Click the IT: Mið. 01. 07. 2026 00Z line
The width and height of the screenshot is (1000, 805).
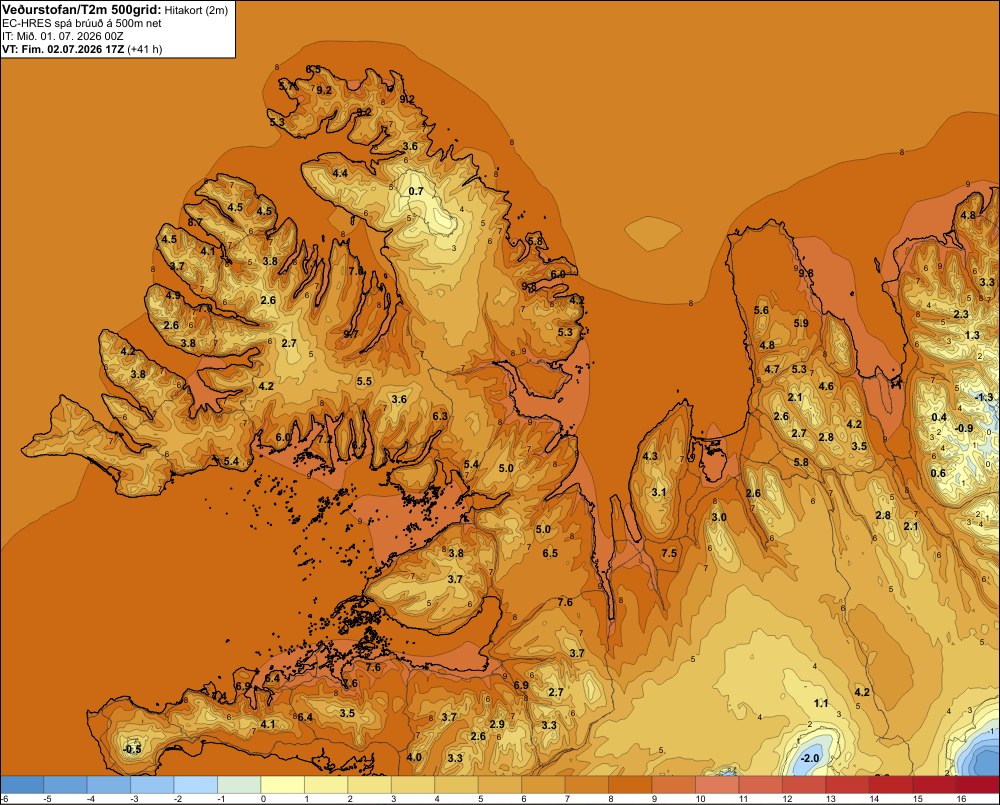coord(62,36)
